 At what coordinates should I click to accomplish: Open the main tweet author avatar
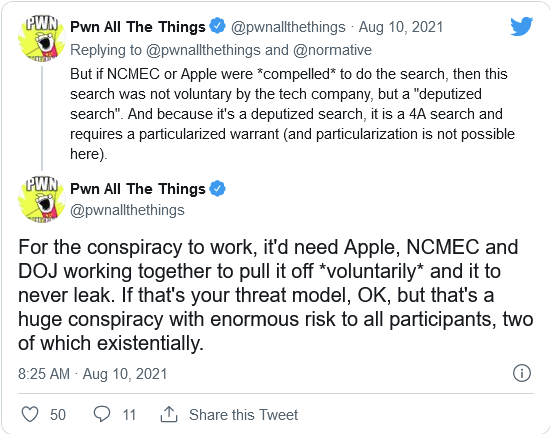[x=42, y=200]
